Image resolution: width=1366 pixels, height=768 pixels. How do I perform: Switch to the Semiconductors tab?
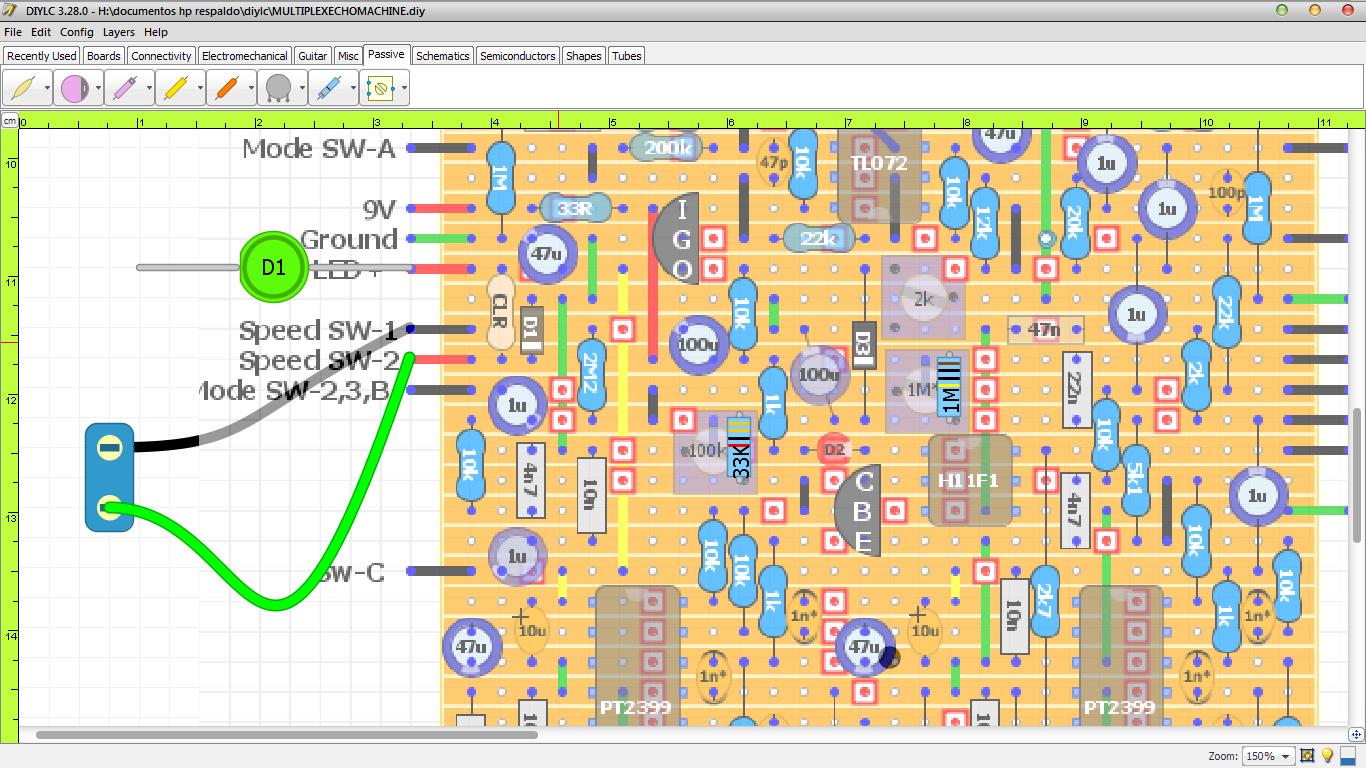click(517, 56)
